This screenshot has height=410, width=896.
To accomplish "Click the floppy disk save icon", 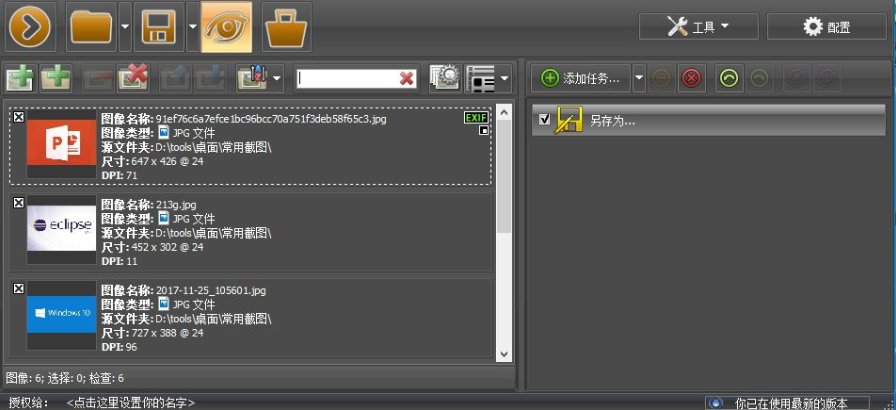I will point(159,26).
